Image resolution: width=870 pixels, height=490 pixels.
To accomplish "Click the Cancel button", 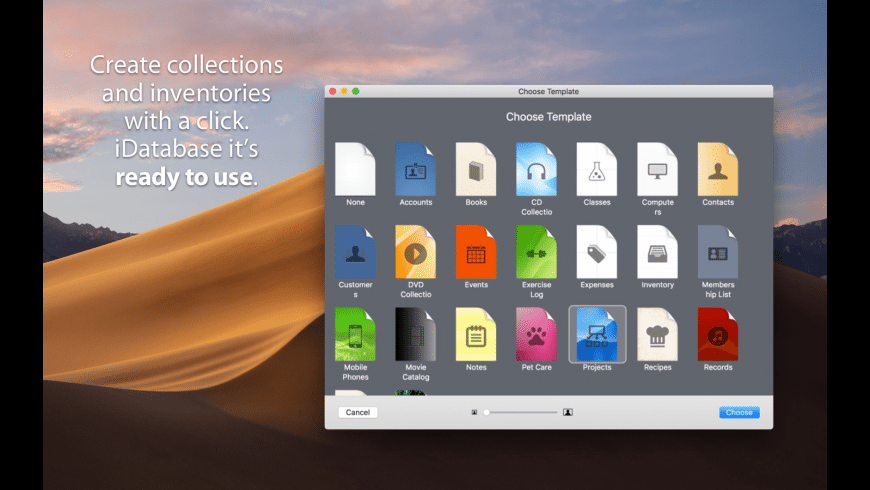I will click(358, 412).
